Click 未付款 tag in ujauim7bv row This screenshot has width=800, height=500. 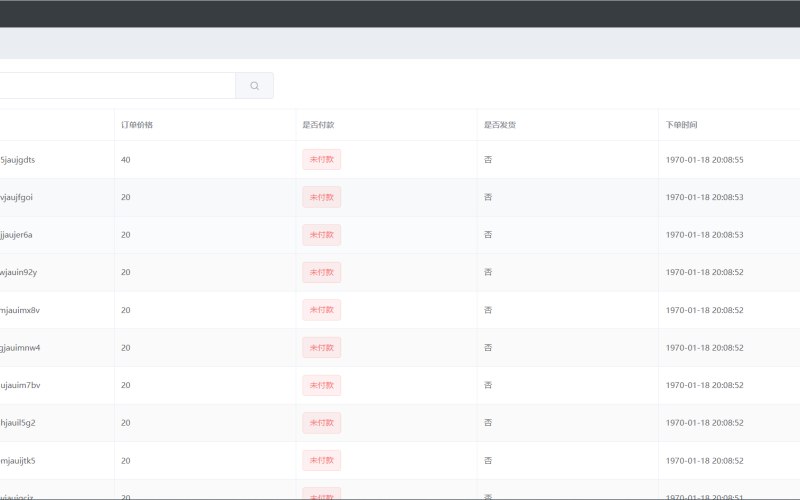point(321,385)
